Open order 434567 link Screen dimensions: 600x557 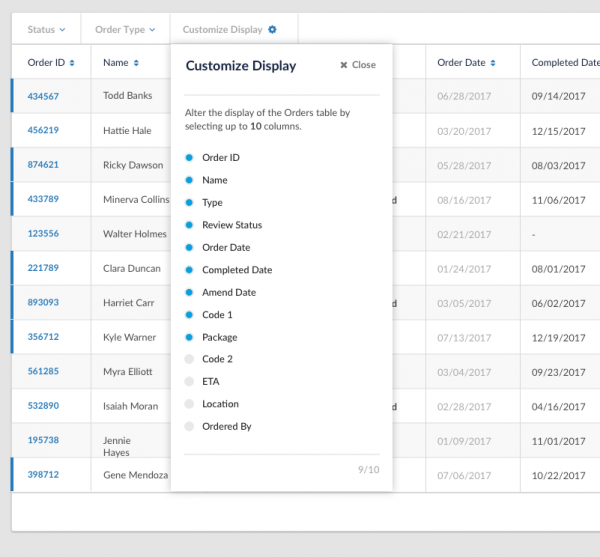click(43, 96)
